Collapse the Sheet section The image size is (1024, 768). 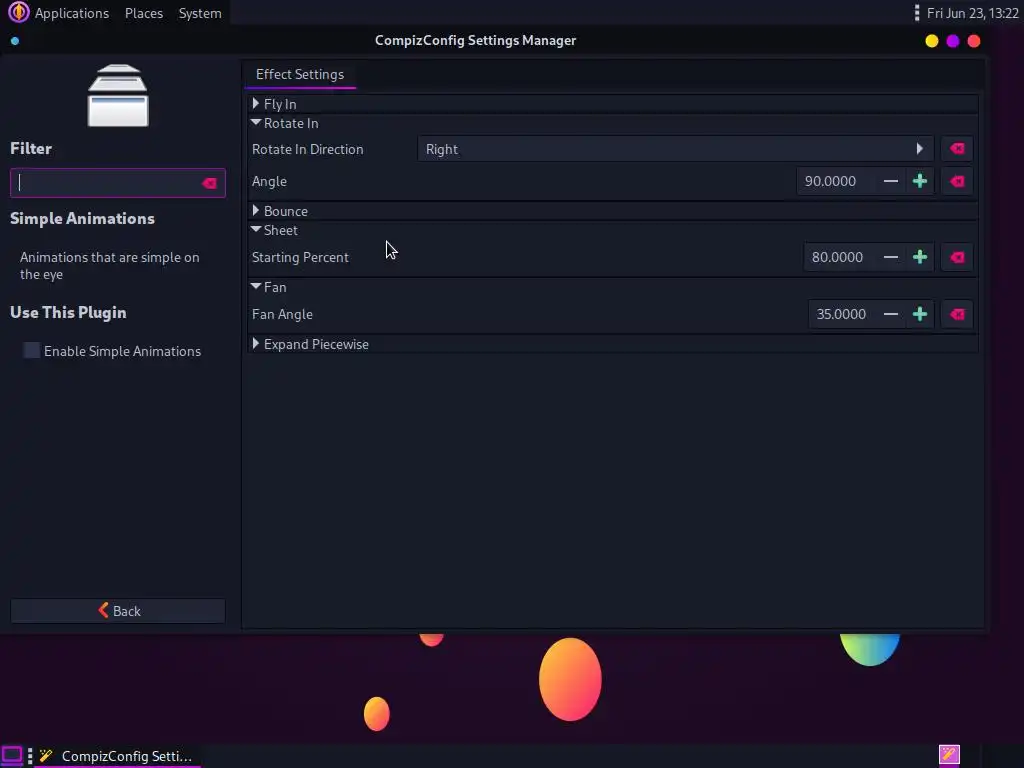[x=256, y=230]
